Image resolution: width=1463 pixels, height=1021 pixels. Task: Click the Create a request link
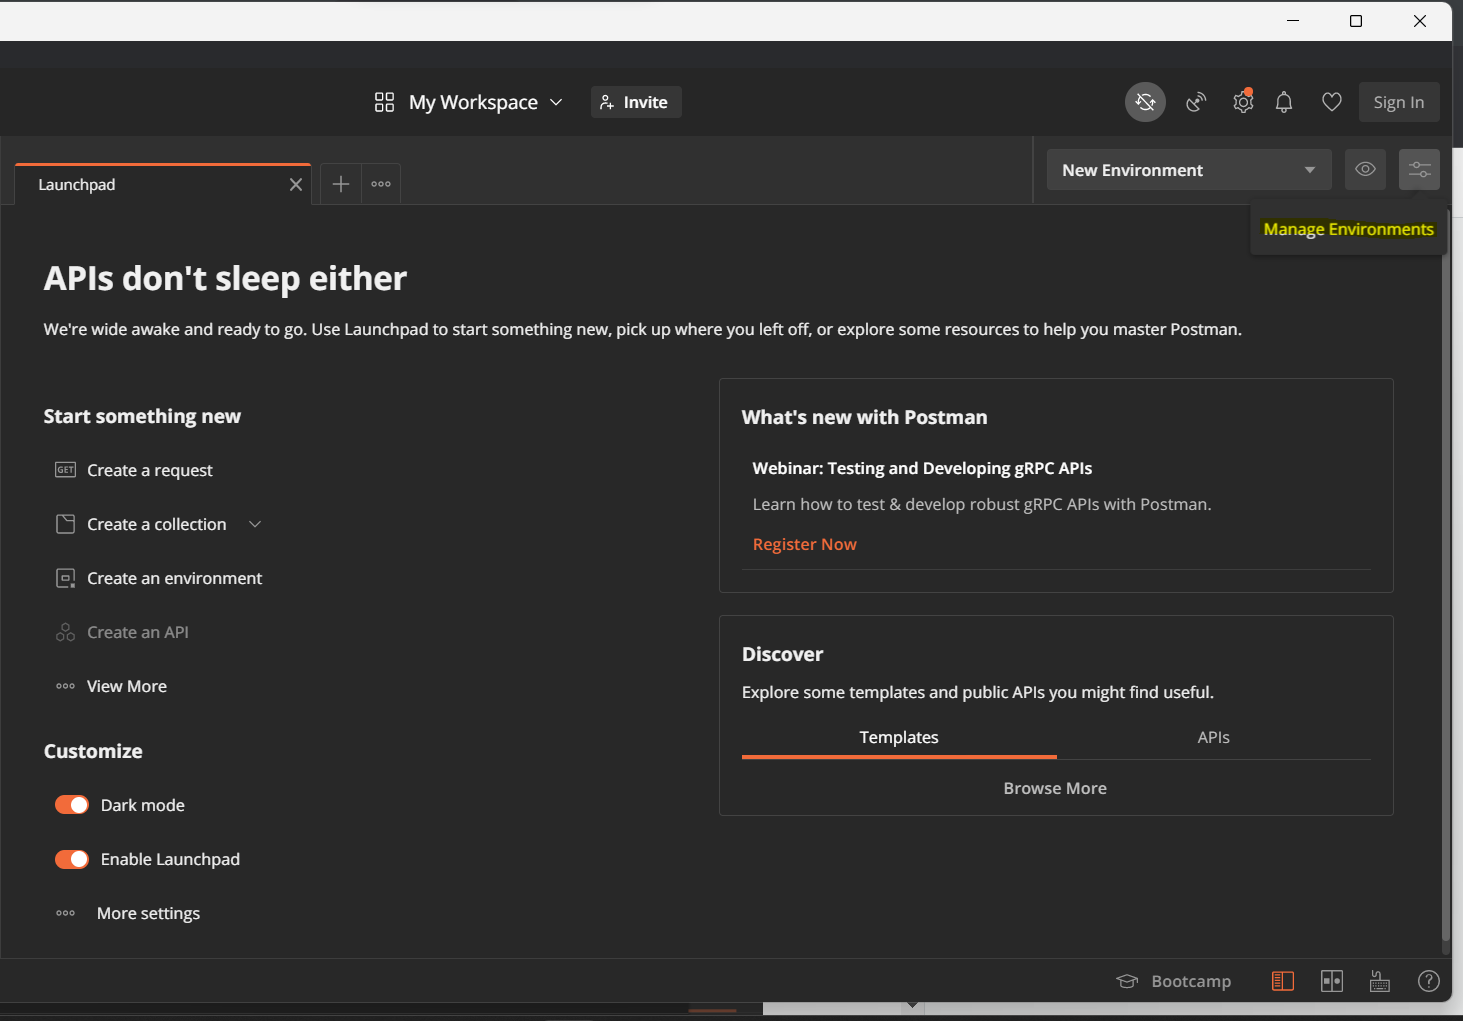150,470
